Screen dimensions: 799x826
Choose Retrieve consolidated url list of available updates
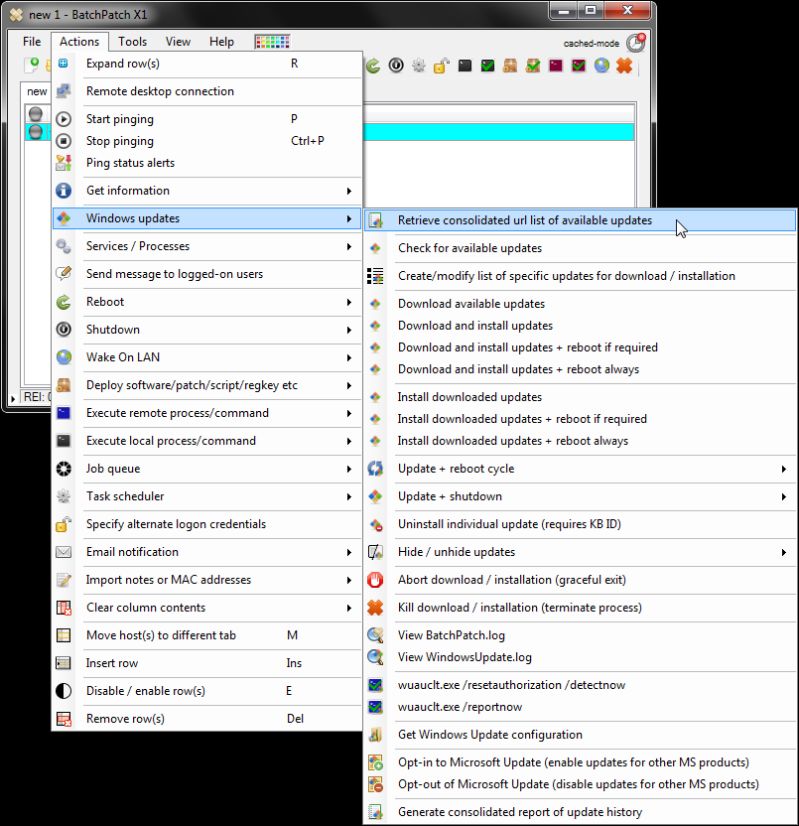click(x=580, y=220)
